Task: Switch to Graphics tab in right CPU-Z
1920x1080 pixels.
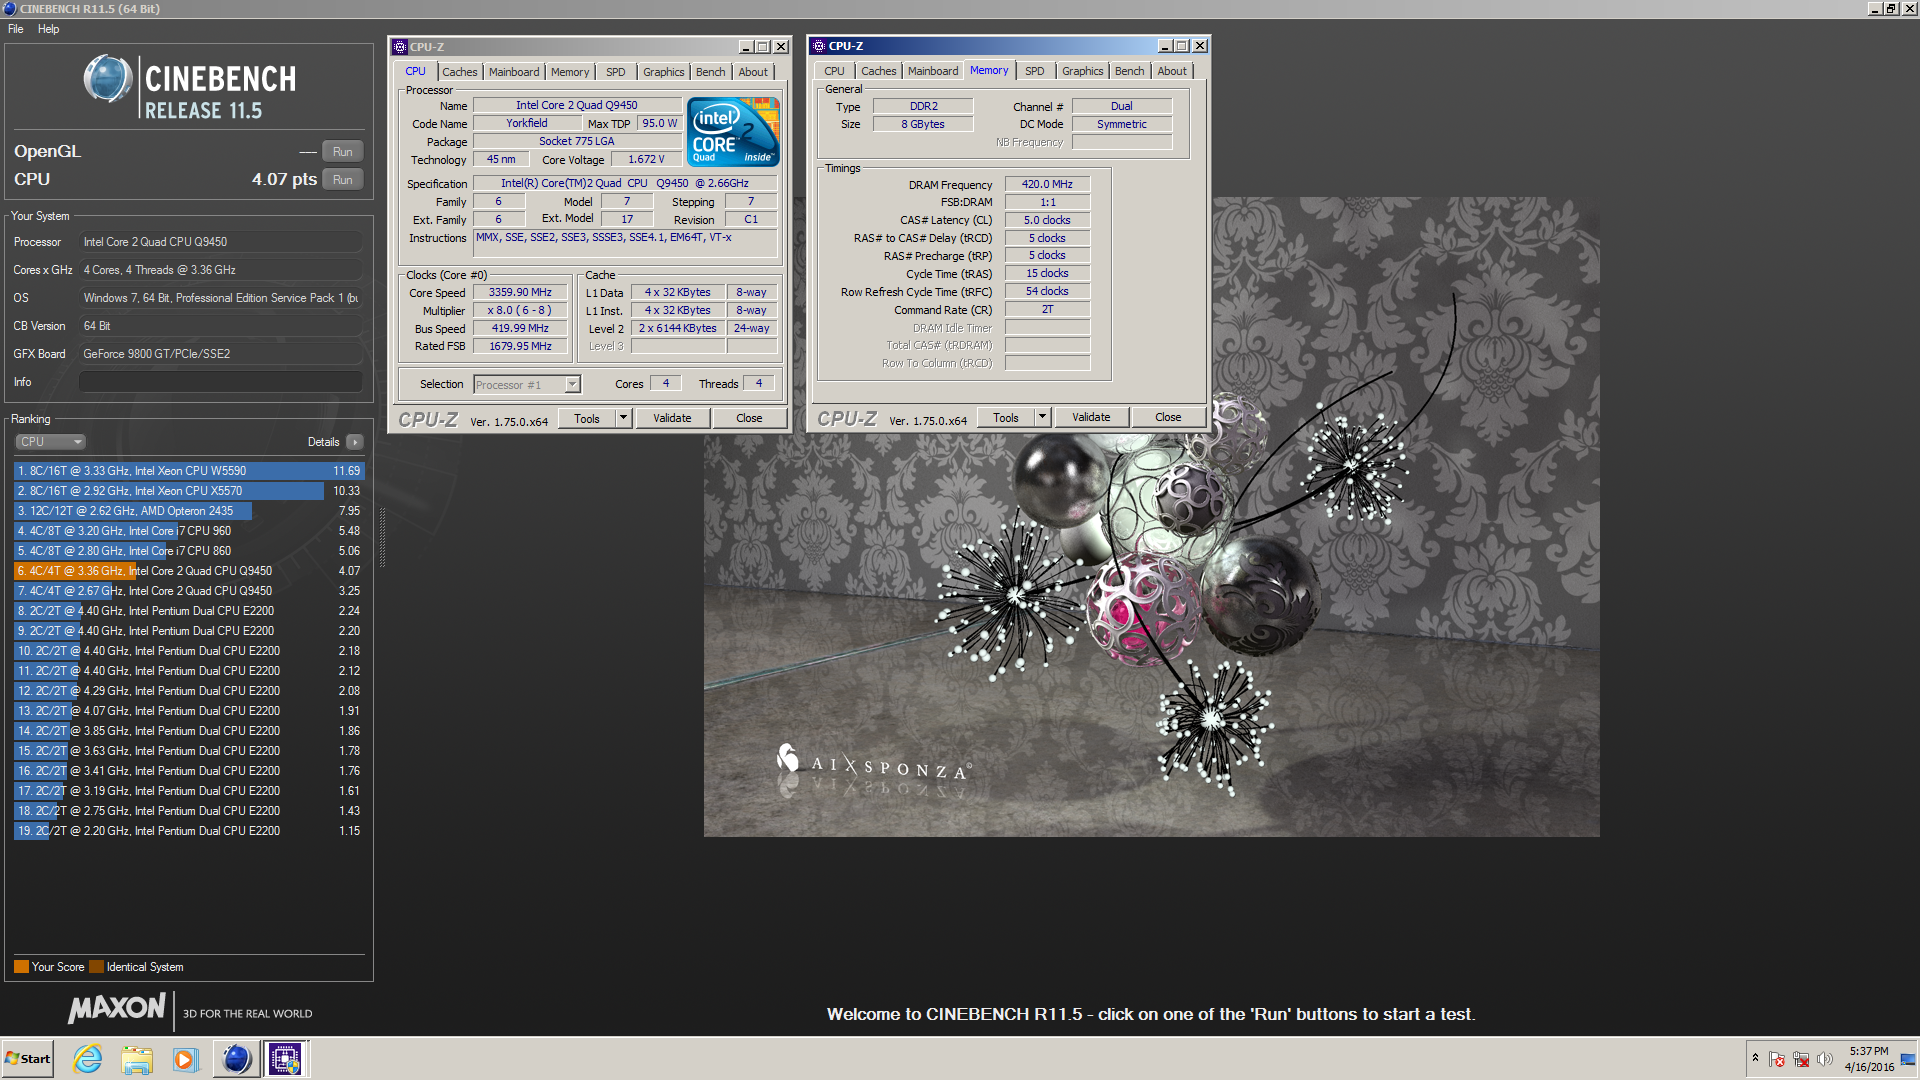Action: point(1083,71)
